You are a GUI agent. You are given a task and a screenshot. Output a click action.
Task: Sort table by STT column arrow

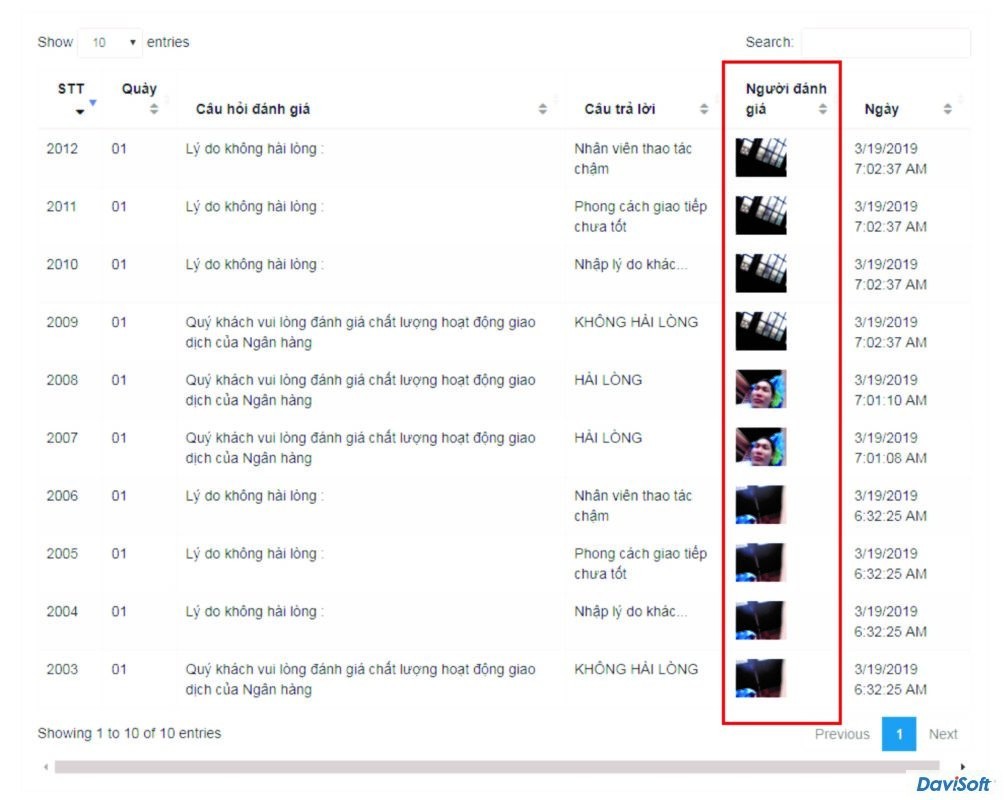80,109
